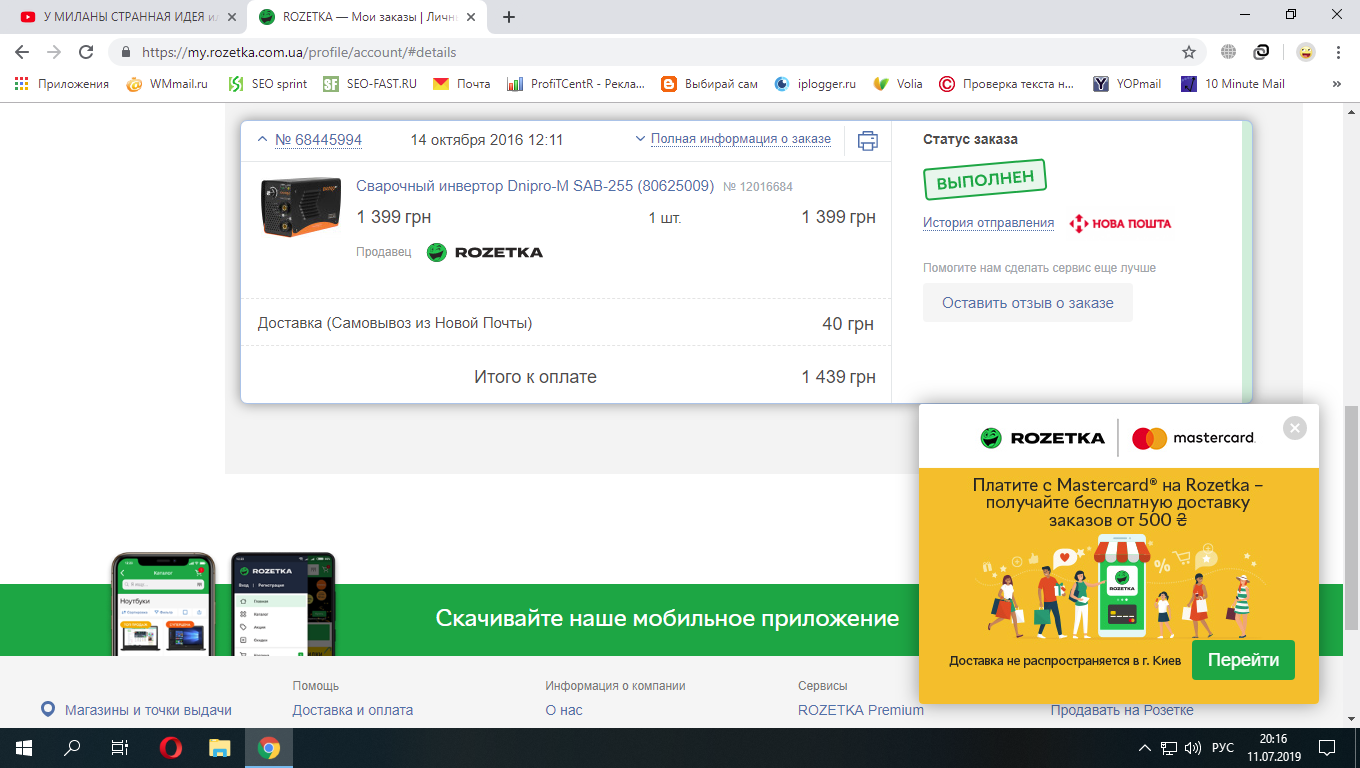The image size is (1360, 768).
Task: Click ROZETKA logo in promo popup
Action: tap(1042, 438)
